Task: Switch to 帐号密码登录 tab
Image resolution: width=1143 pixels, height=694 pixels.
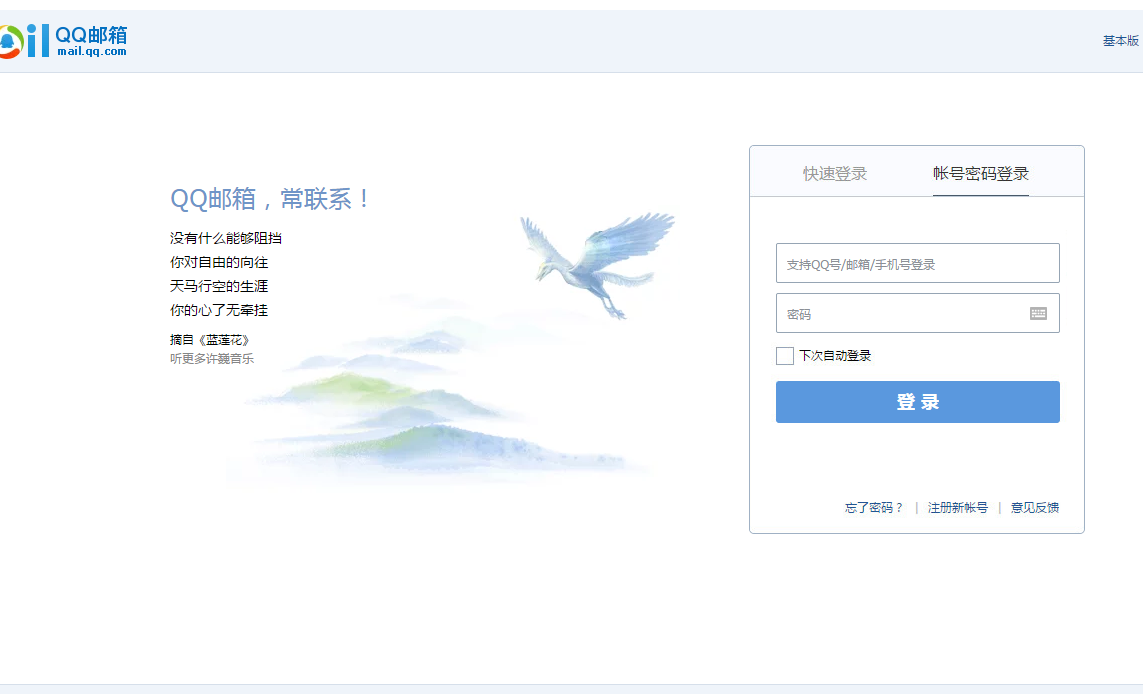Action: [980, 174]
